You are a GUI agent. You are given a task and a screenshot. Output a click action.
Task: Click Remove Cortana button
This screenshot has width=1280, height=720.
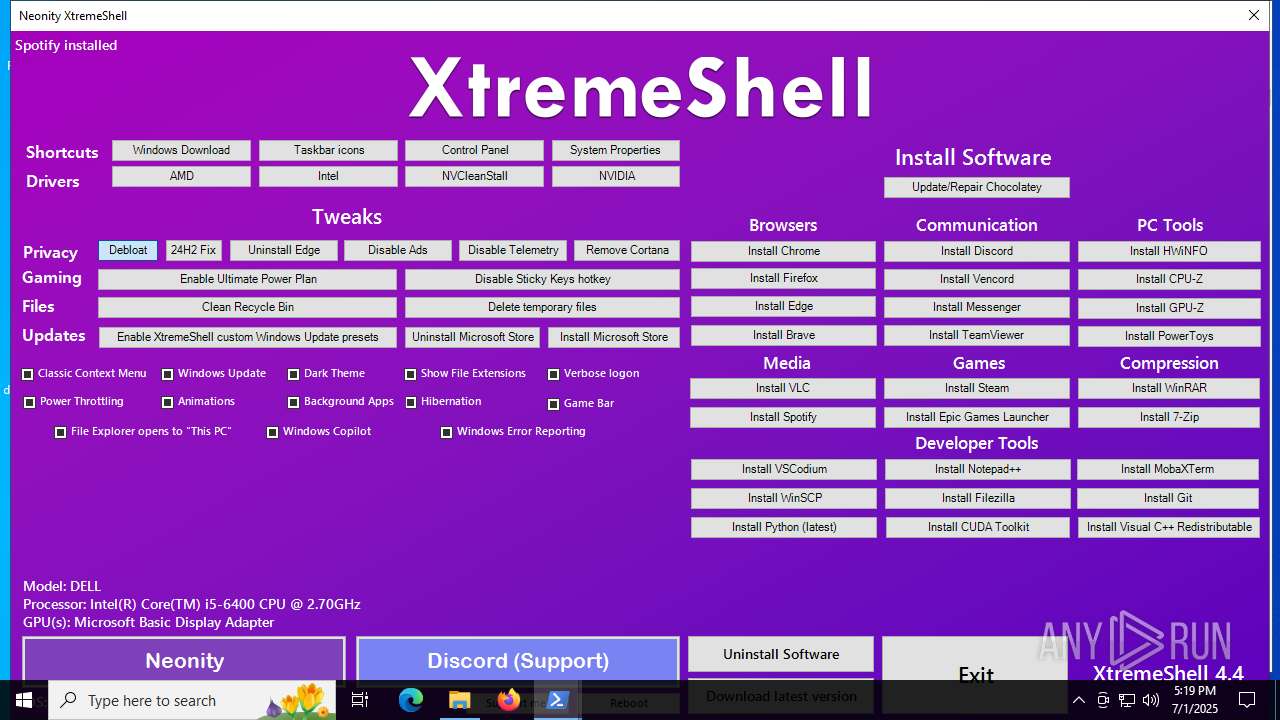[x=627, y=250]
